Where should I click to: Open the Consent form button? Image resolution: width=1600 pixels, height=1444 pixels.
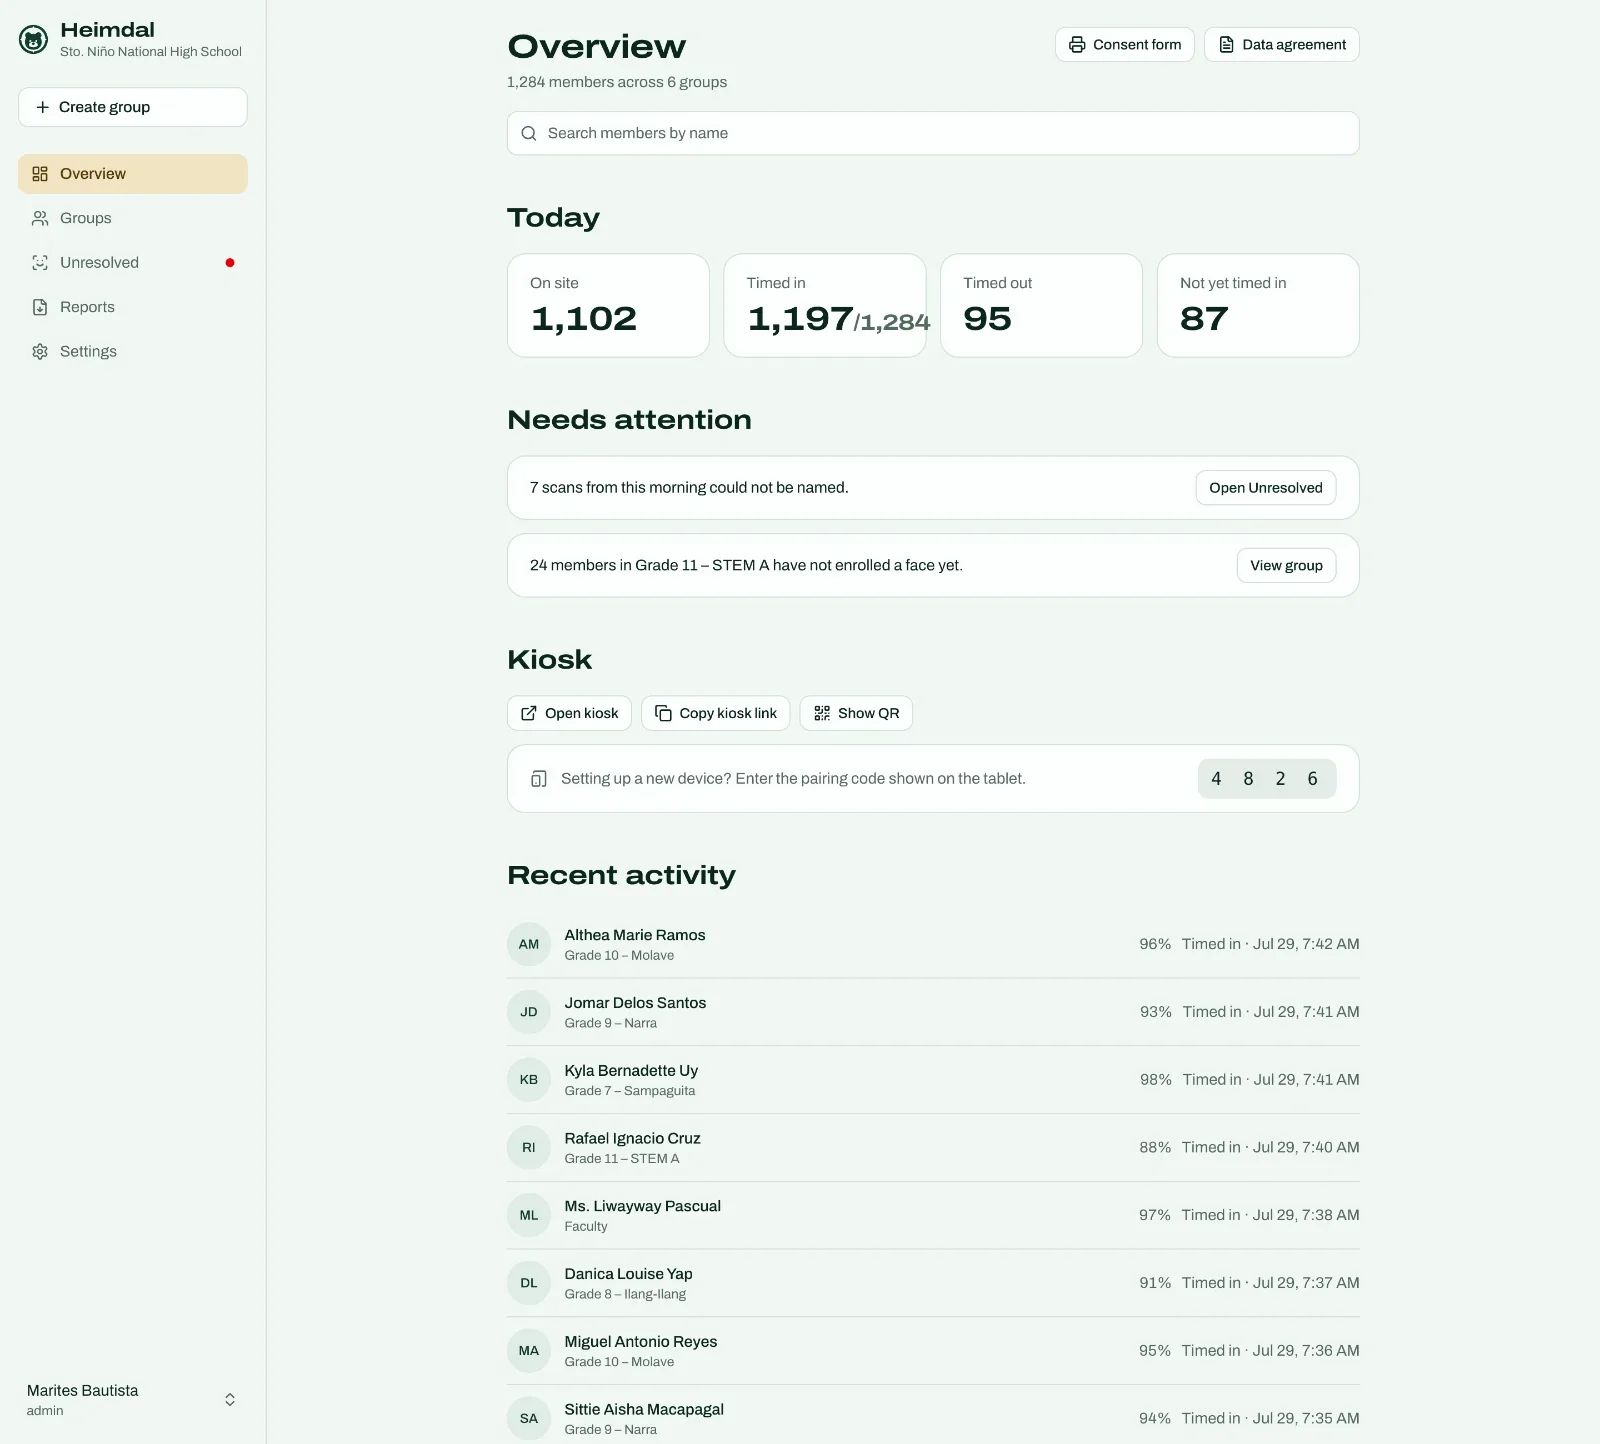[x=1125, y=45]
